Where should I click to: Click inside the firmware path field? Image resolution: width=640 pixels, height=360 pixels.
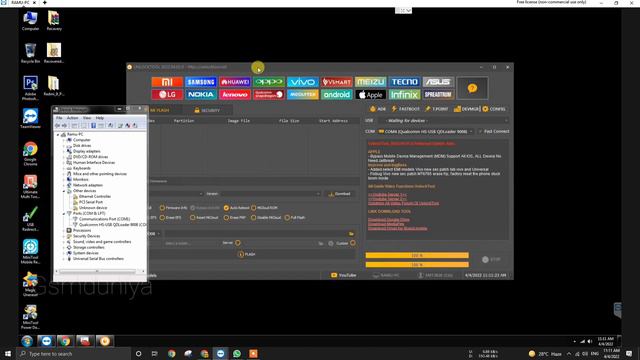point(256,233)
